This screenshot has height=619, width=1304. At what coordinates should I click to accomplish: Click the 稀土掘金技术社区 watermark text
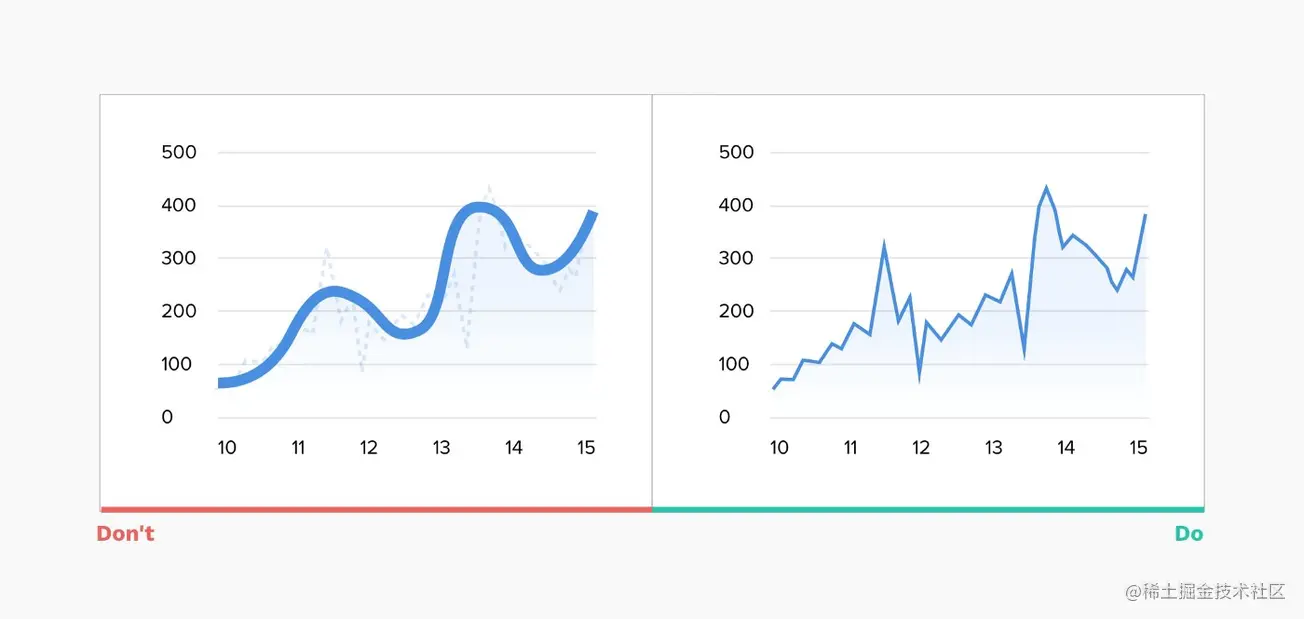click(x=1205, y=591)
